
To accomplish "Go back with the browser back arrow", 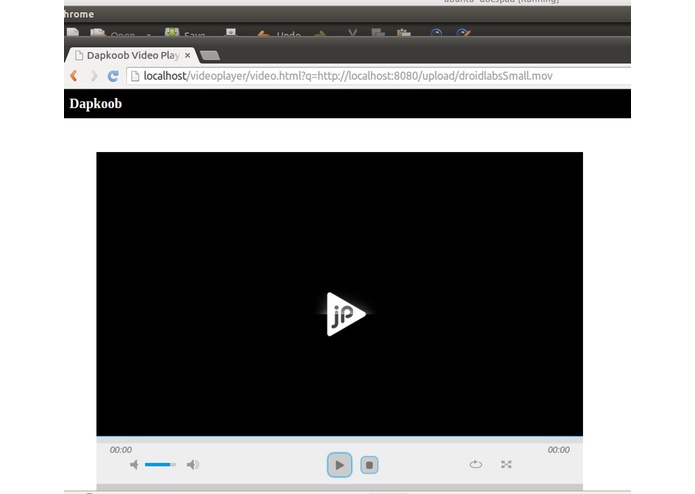I will 74,76.
